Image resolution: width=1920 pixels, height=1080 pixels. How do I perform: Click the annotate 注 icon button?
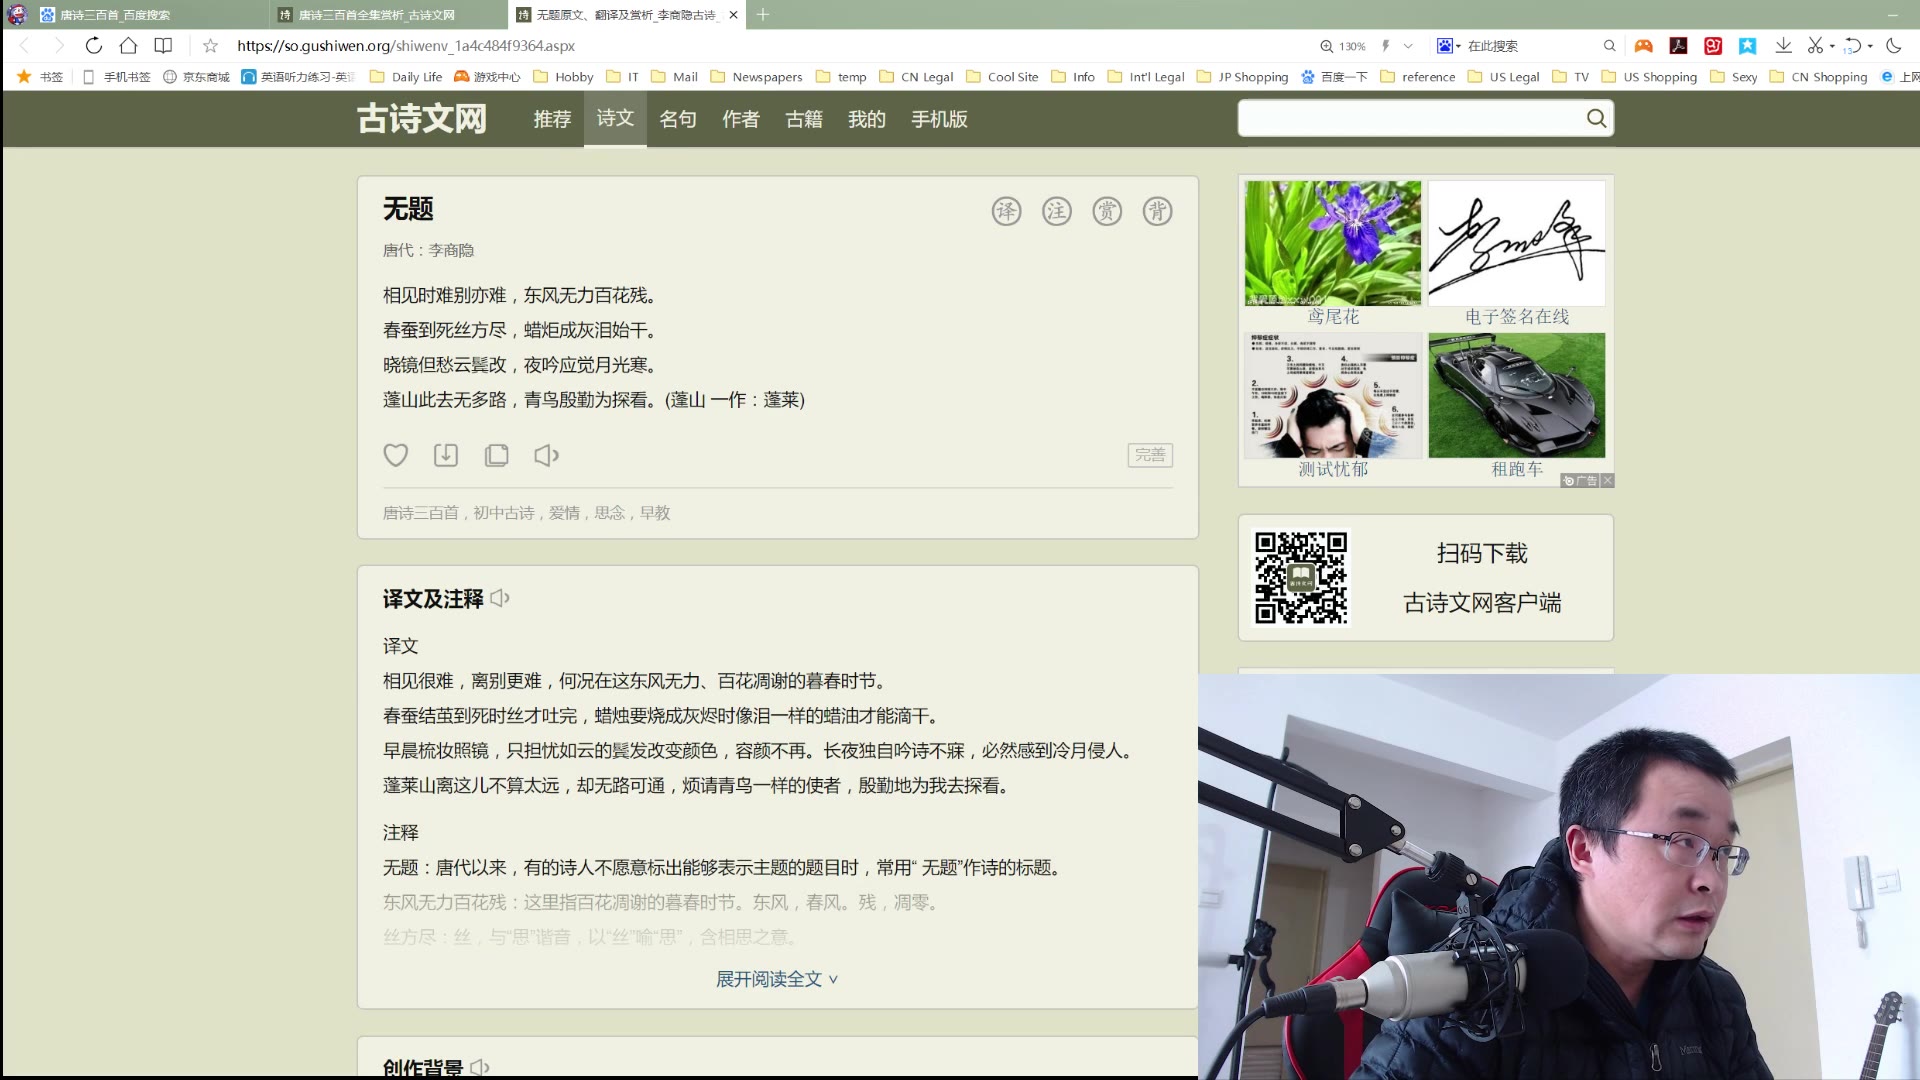coord(1056,211)
